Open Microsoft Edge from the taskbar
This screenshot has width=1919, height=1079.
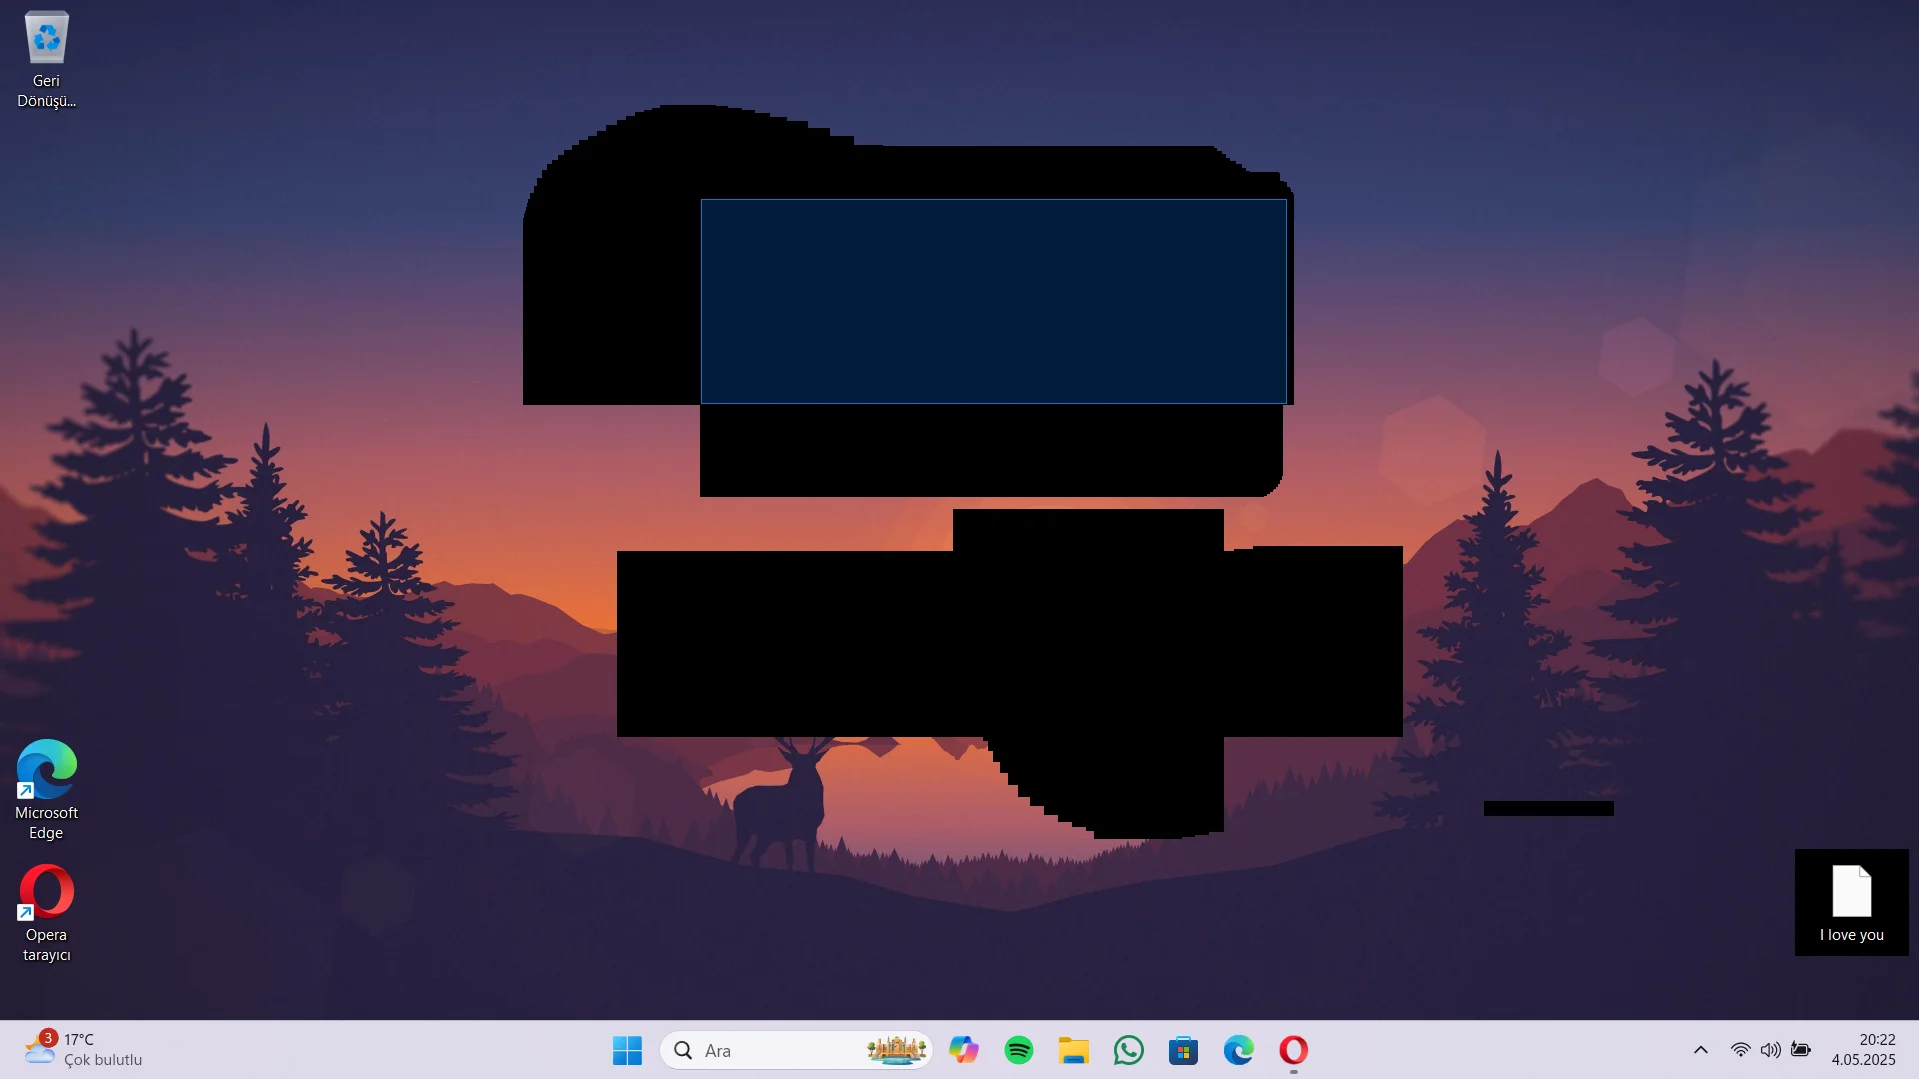(1238, 1050)
